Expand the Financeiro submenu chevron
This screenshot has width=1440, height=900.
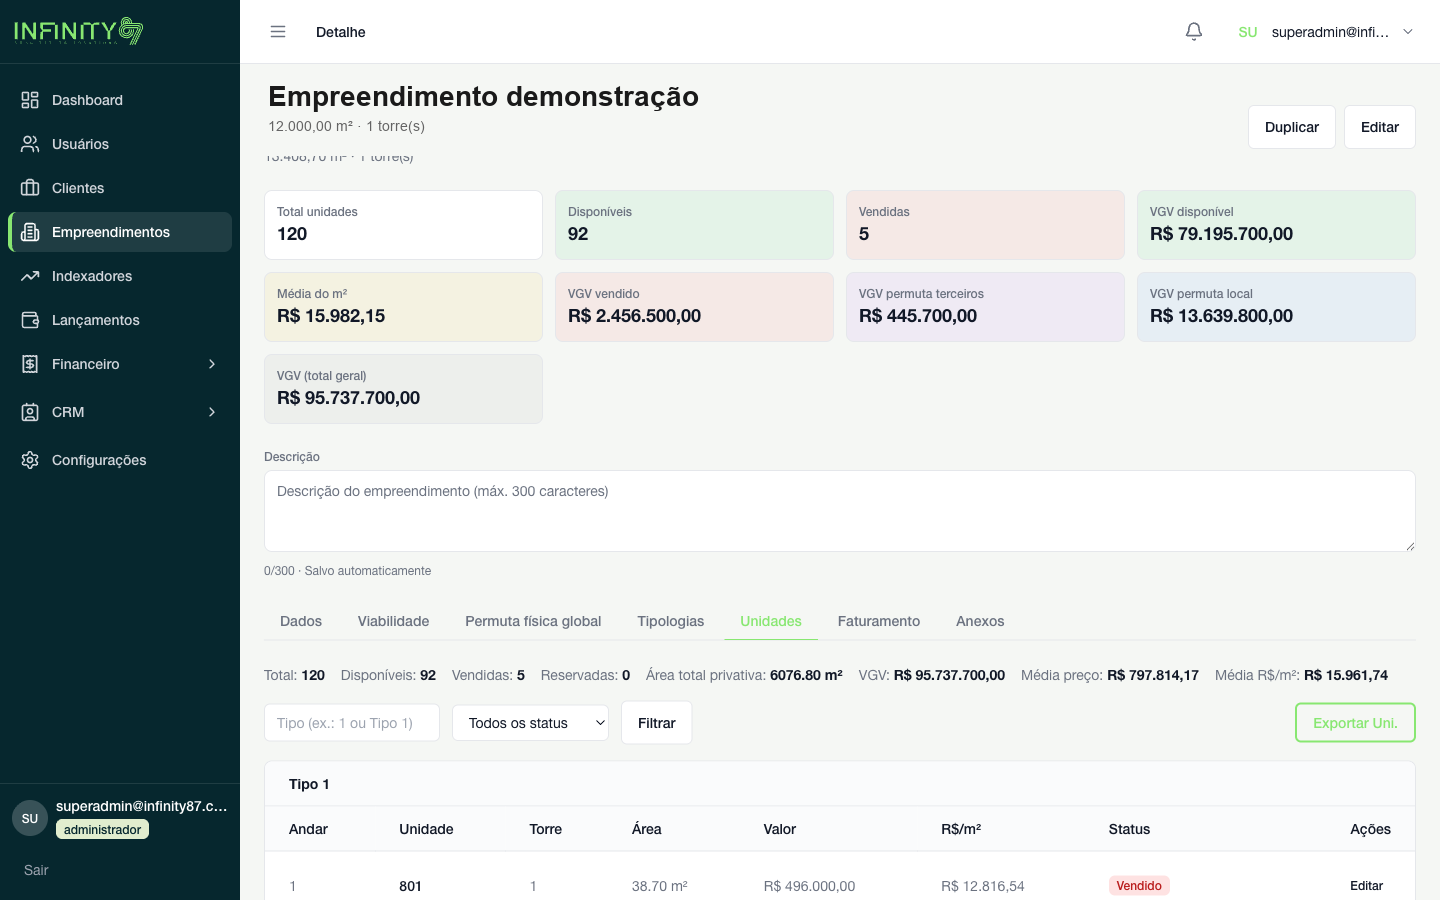click(212, 364)
